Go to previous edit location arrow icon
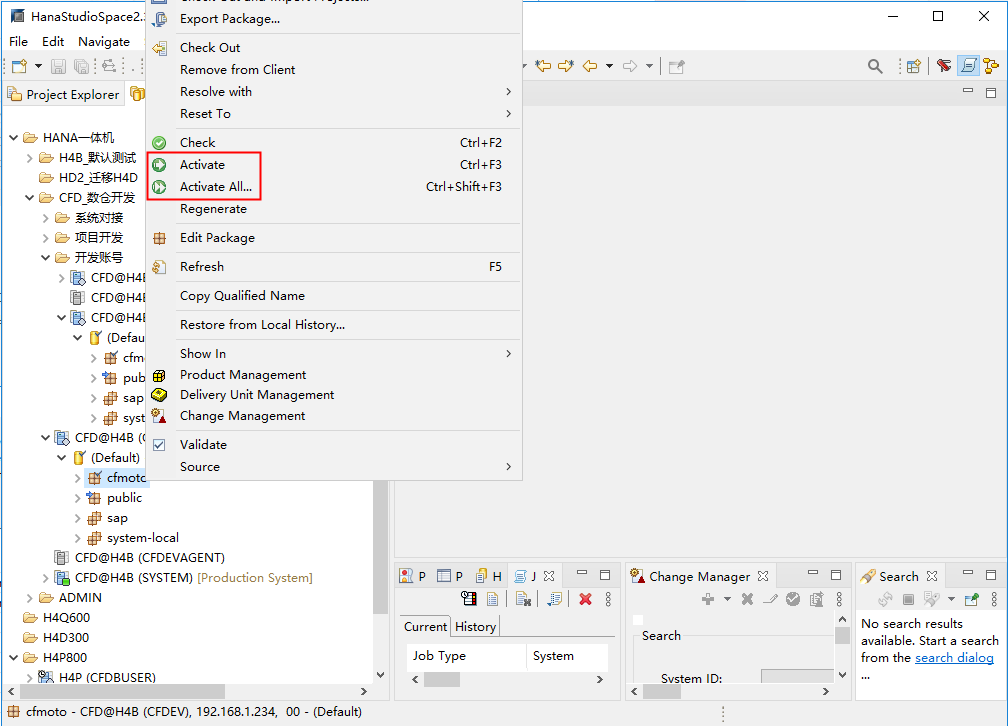Image resolution: width=1008 pixels, height=726 pixels. pos(543,66)
